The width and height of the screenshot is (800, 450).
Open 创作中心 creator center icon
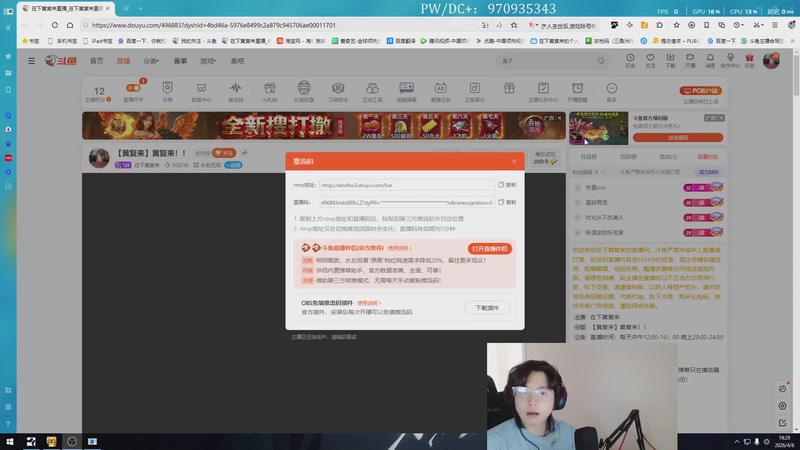click(x=730, y=60)
